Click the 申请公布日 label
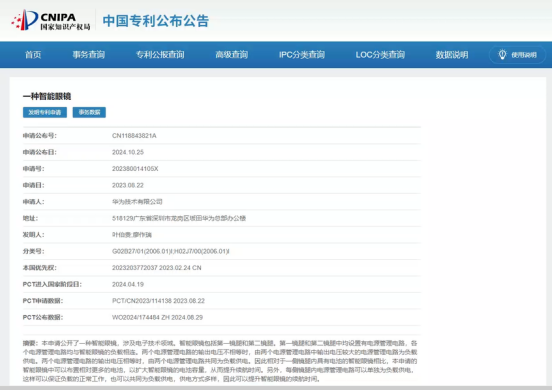 [40, 152]
